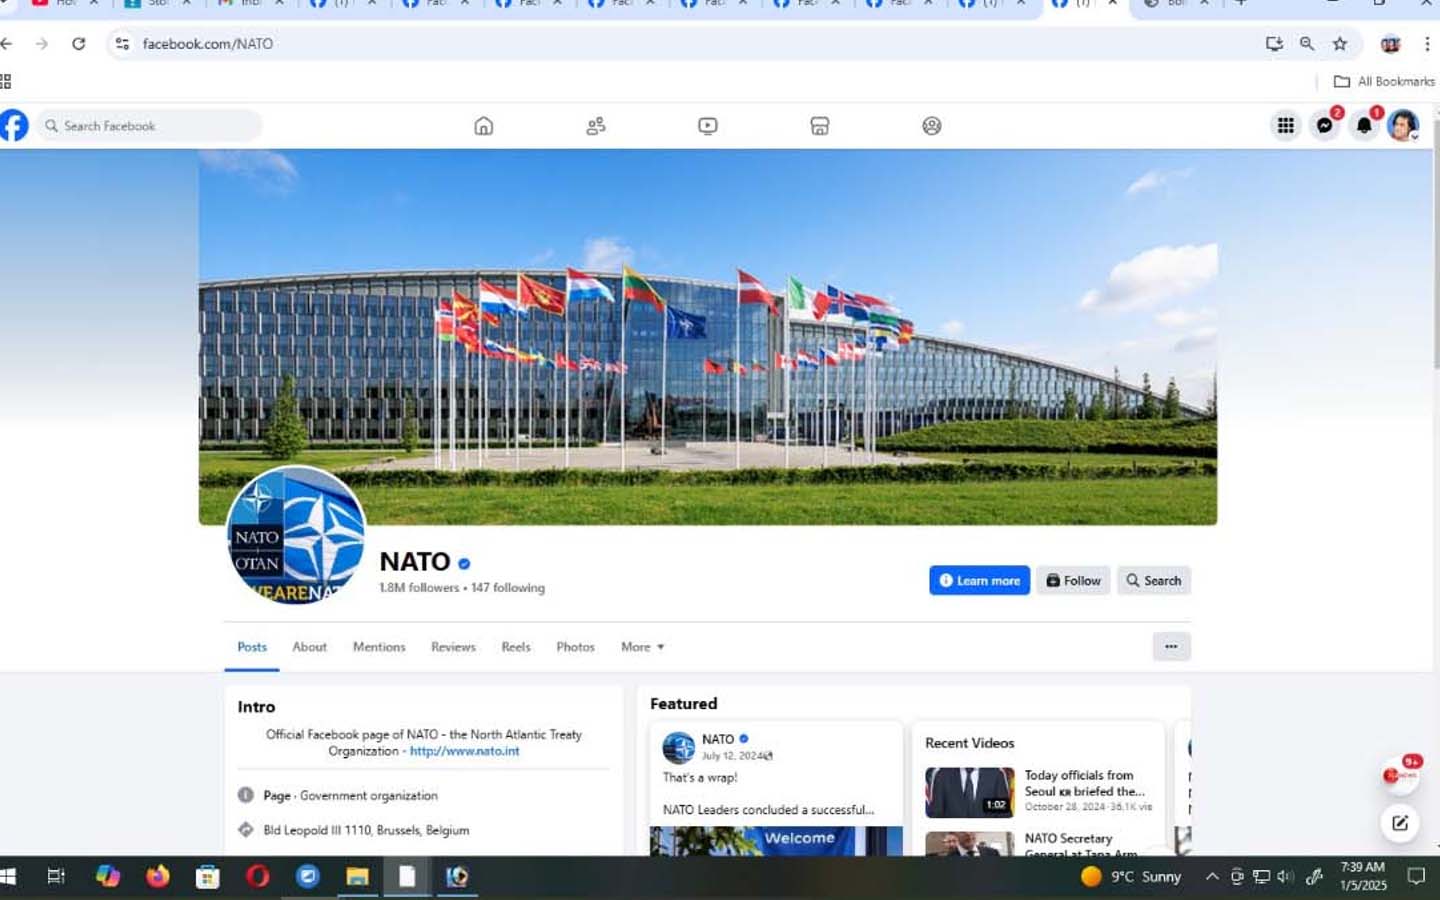Click the Facebook logo
Image resolution: width=1440 pixels, height=900 pixels.
13,126
